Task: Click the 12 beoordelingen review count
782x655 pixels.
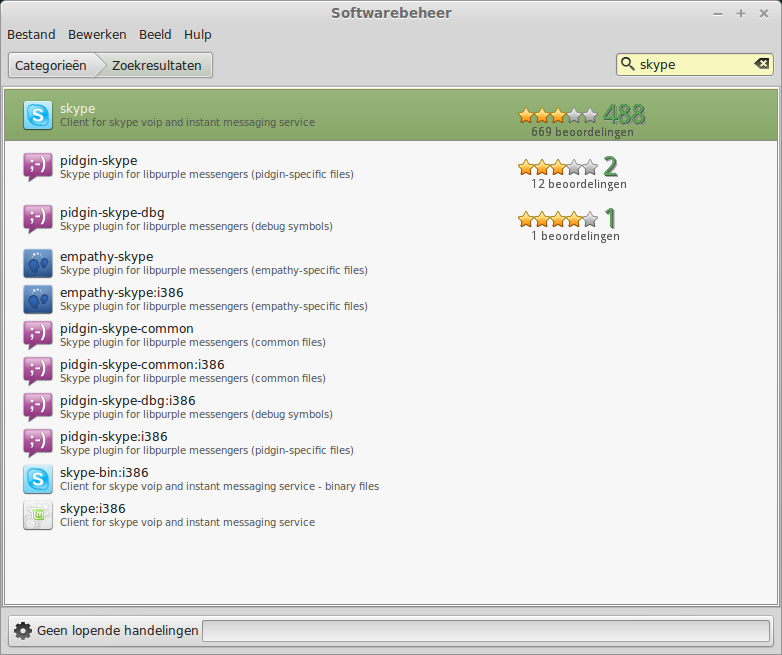Action: 579,184
